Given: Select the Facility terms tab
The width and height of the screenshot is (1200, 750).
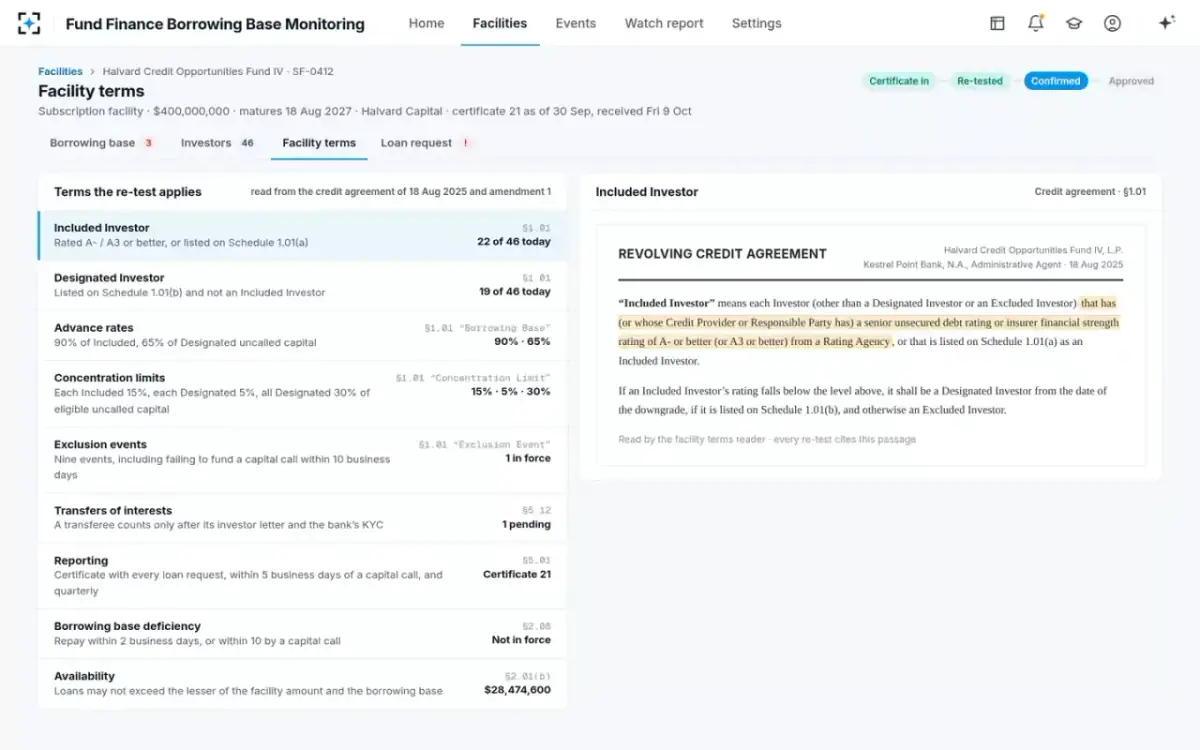Looking at the screenshot, I should pyautogui.click(x=319, y=143).
